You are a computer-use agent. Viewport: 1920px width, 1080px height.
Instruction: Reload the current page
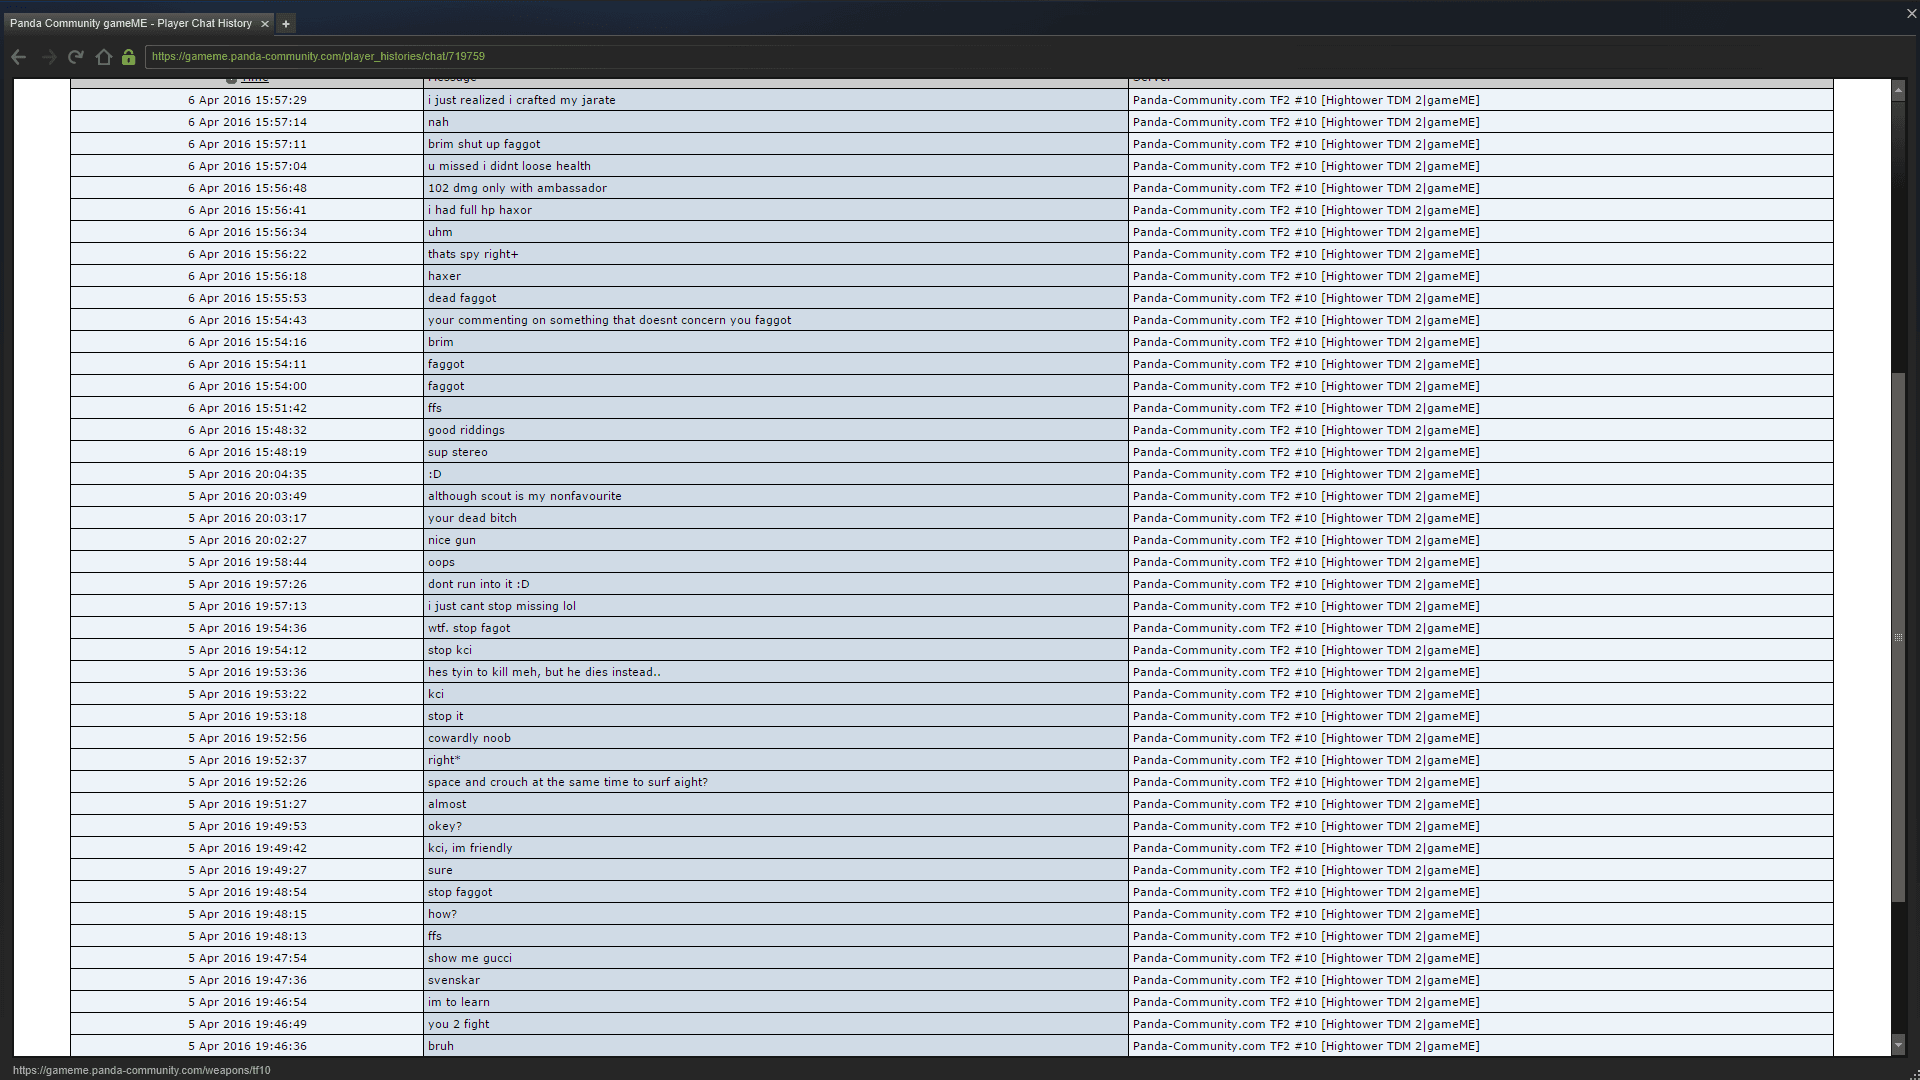click(76, 57)
